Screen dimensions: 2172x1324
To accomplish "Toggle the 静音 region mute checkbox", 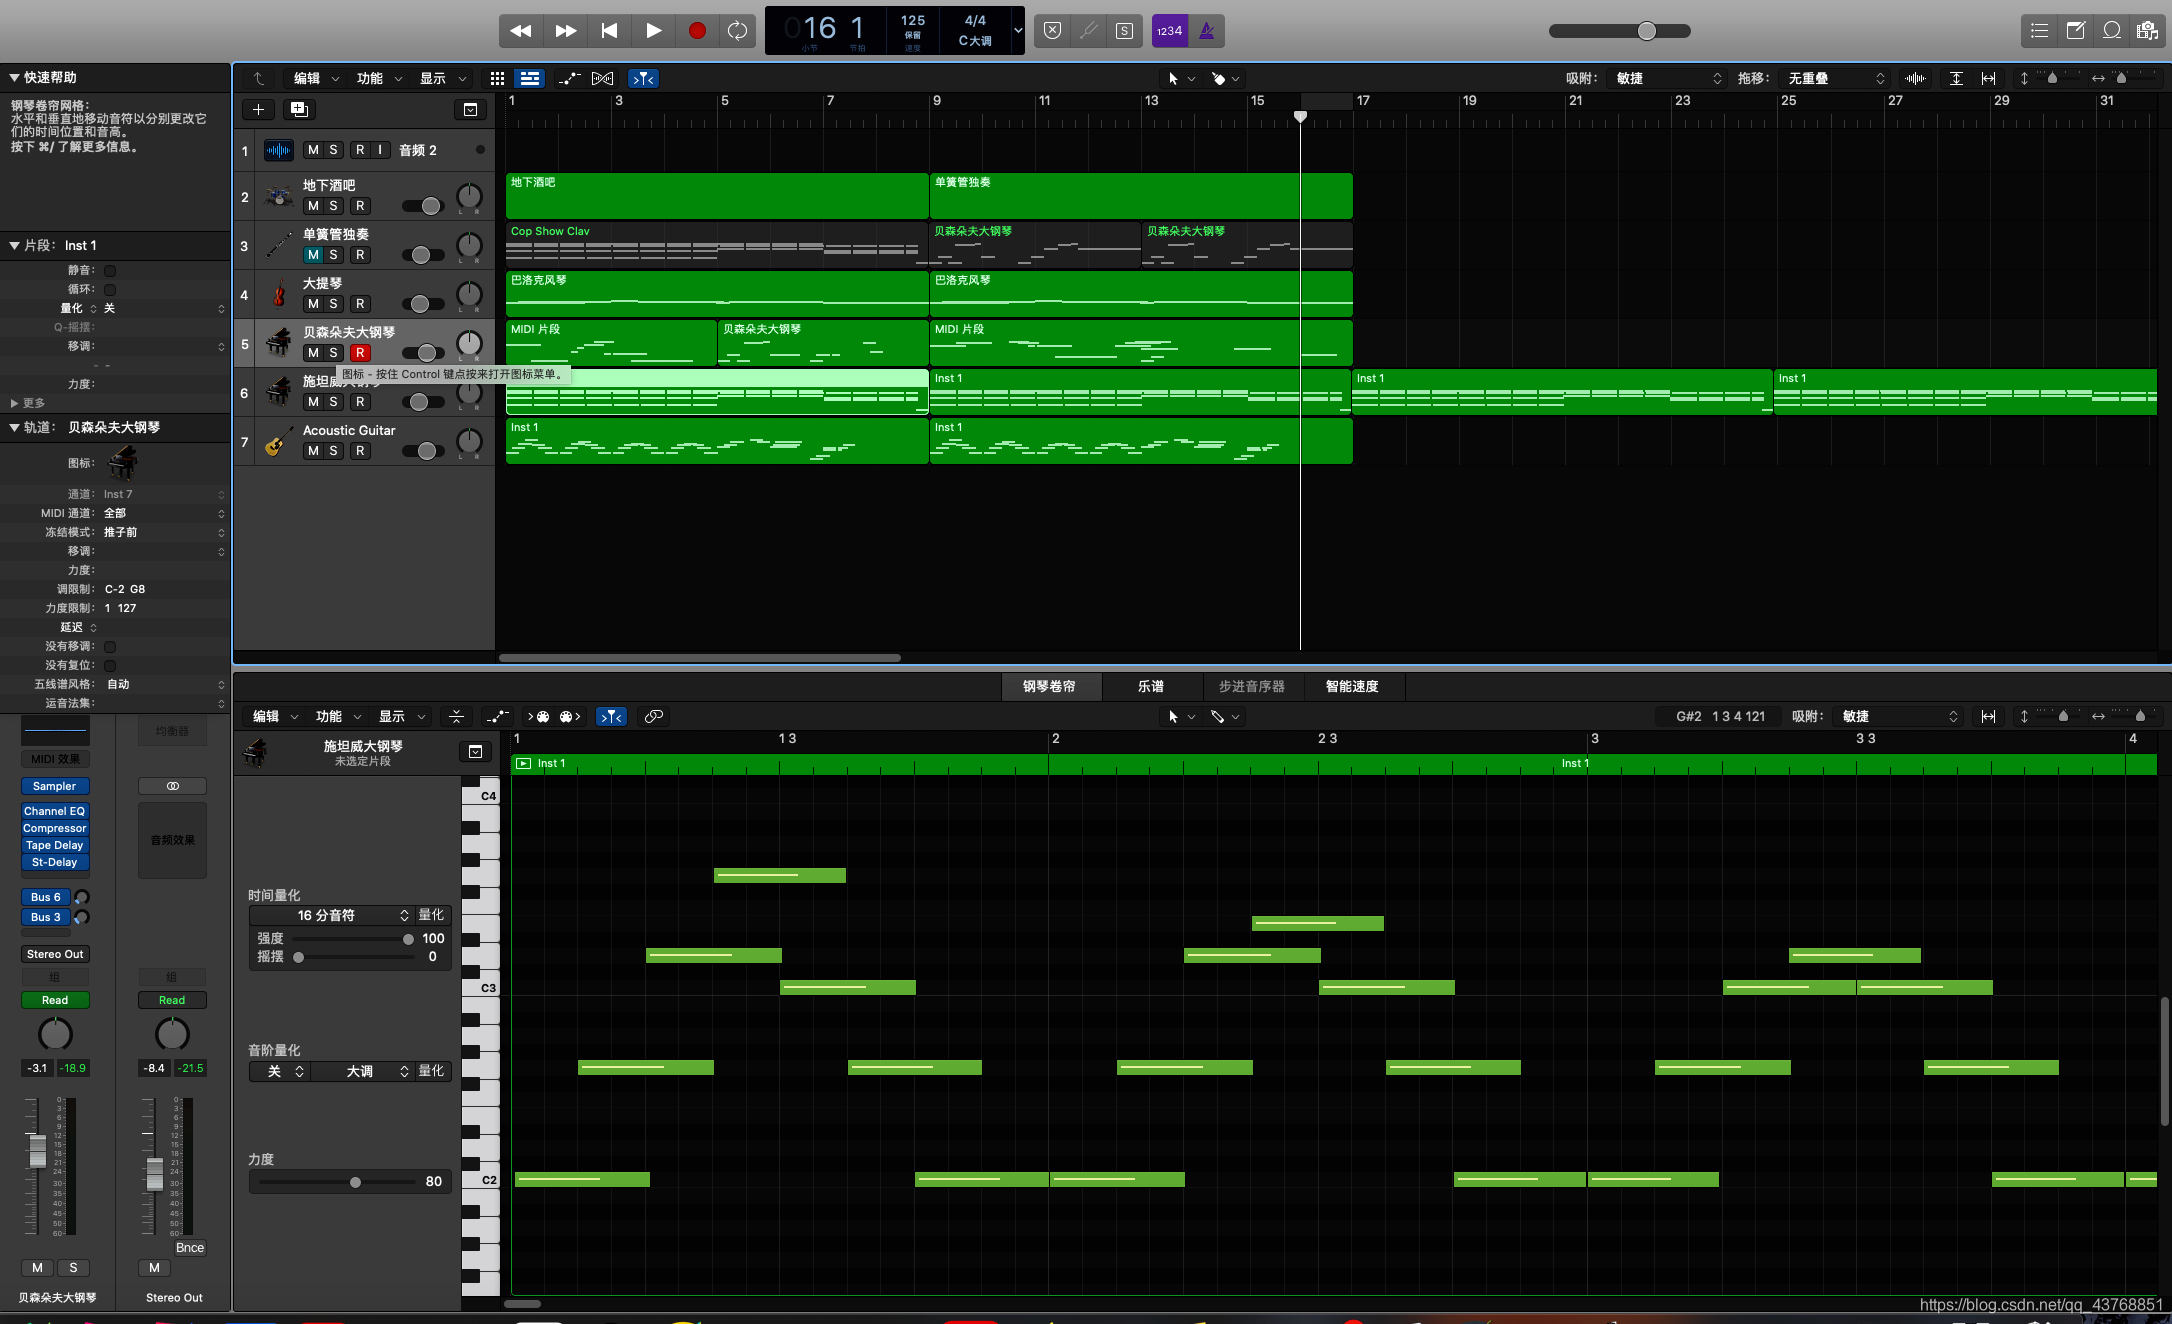I will [x=110, y=270].
